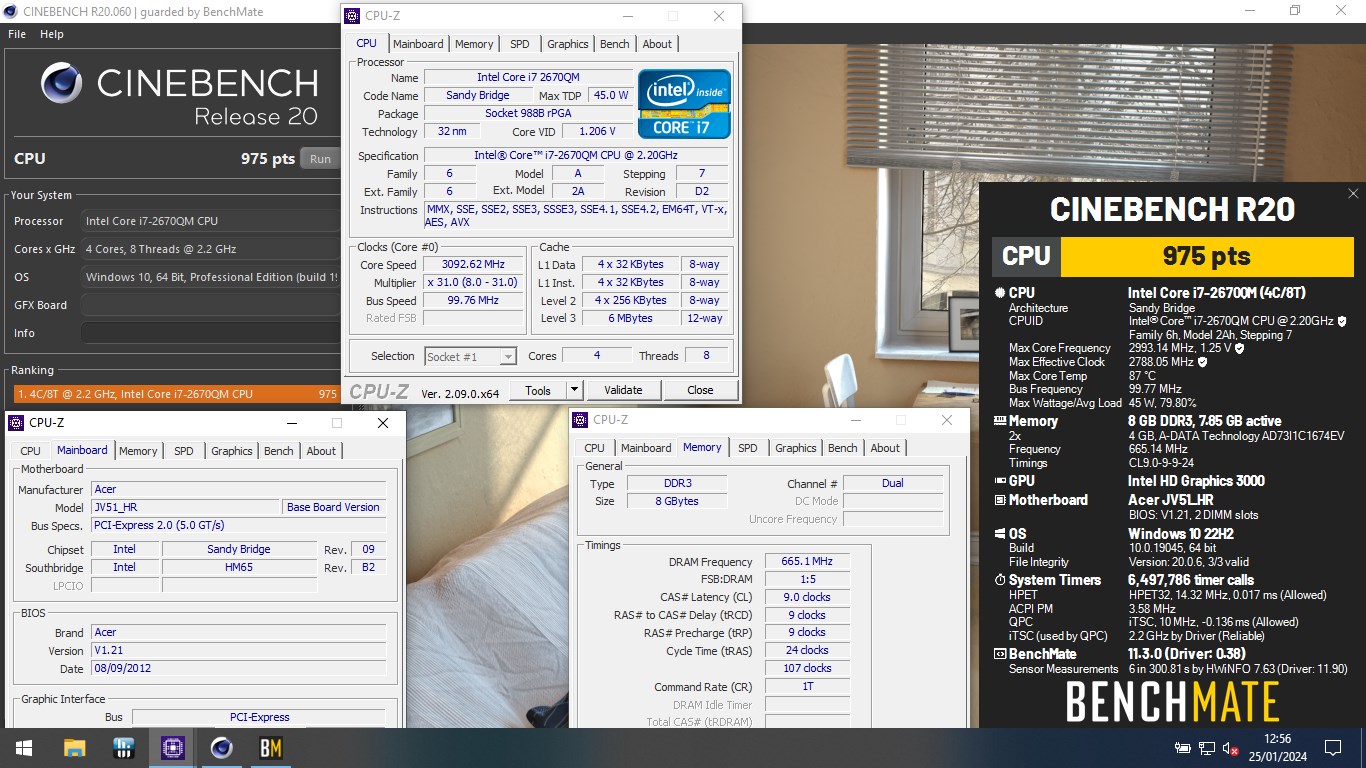Open the Graphics tab in top CPU-Z

(568, 44)
